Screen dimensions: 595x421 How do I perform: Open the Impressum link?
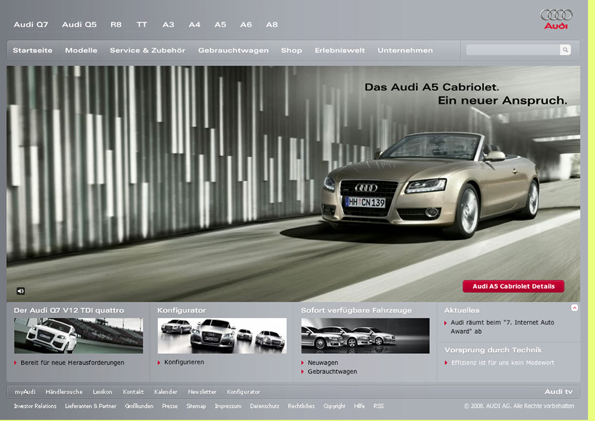point(228,406)
